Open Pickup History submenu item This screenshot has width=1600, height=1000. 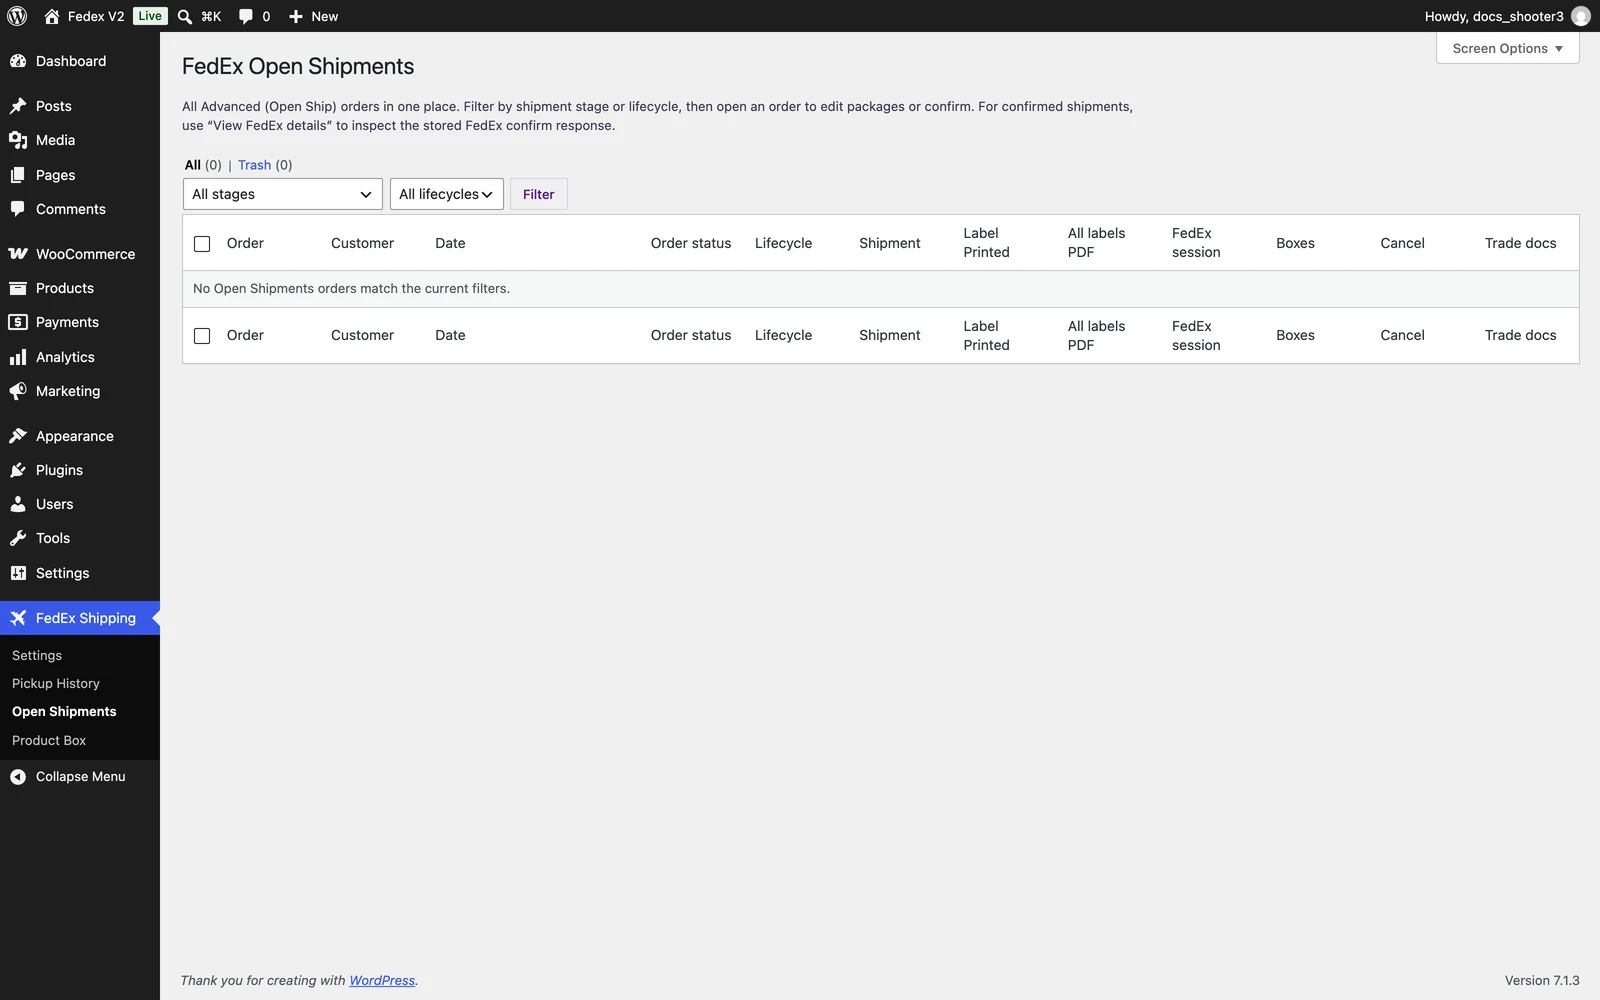56,684
